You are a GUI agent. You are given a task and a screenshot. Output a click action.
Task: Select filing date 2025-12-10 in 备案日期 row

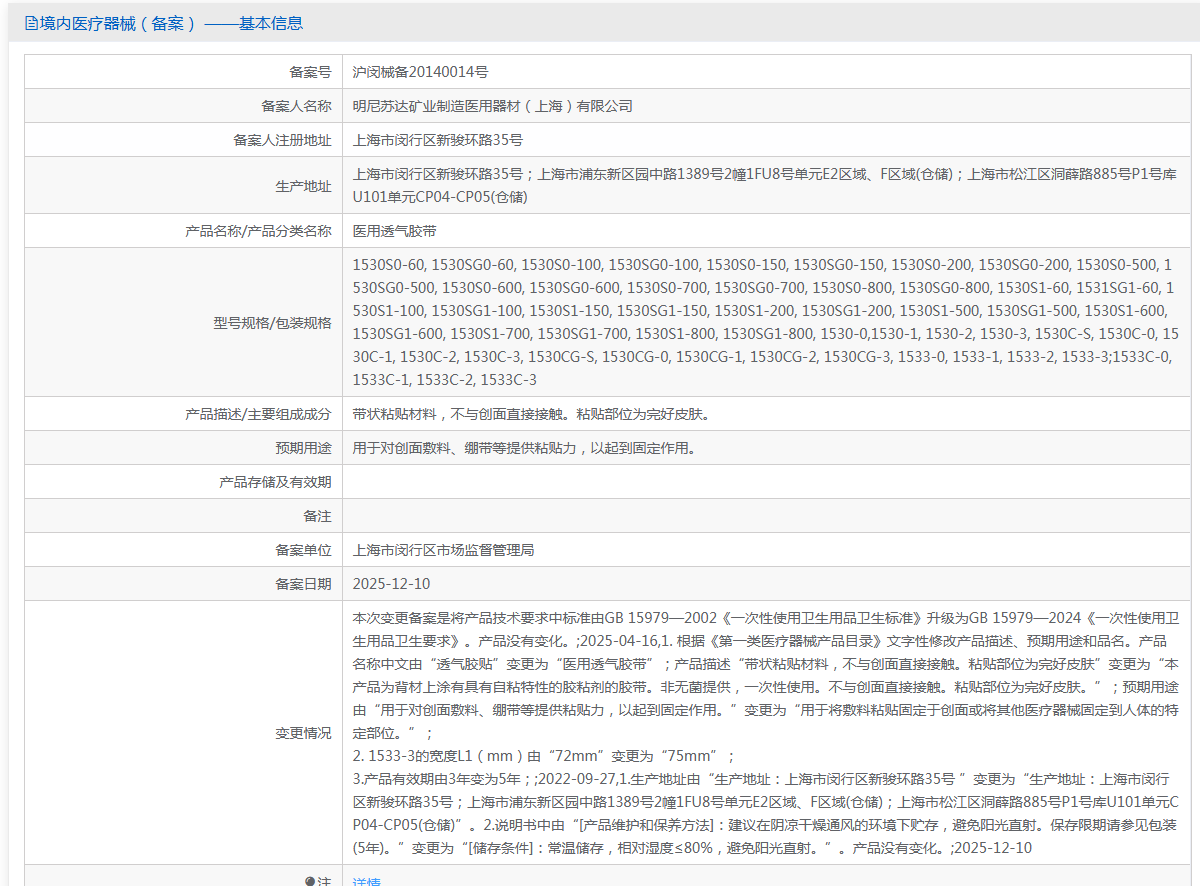point(392,584)
